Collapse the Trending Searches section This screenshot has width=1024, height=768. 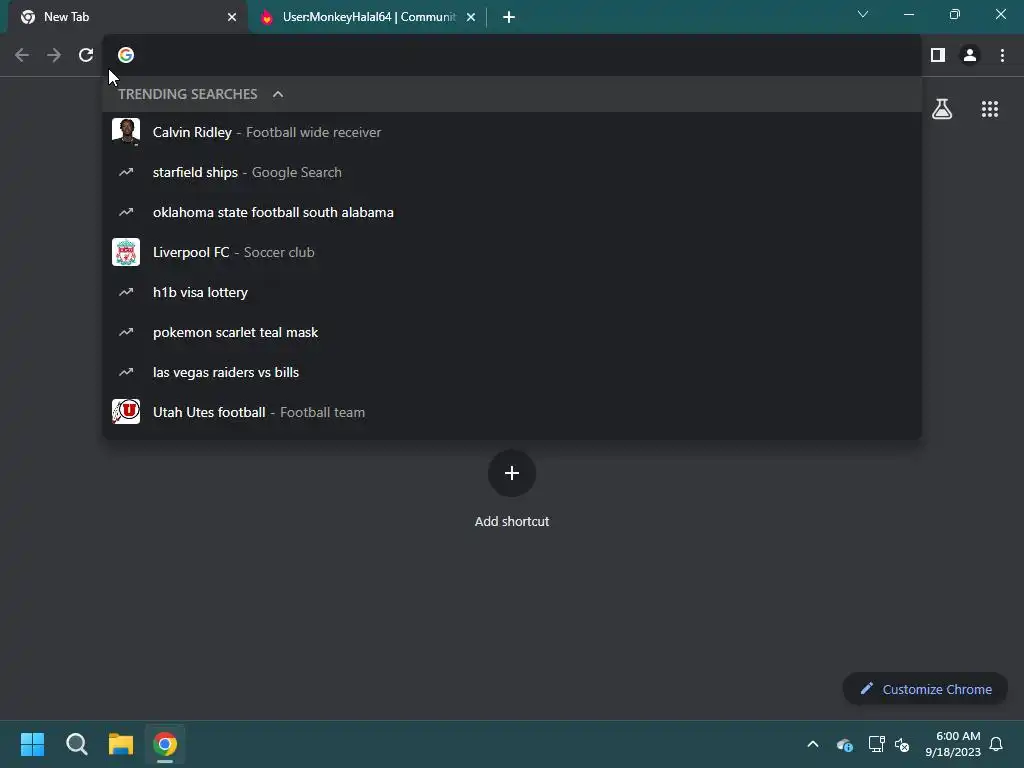[x=278, y=94]
